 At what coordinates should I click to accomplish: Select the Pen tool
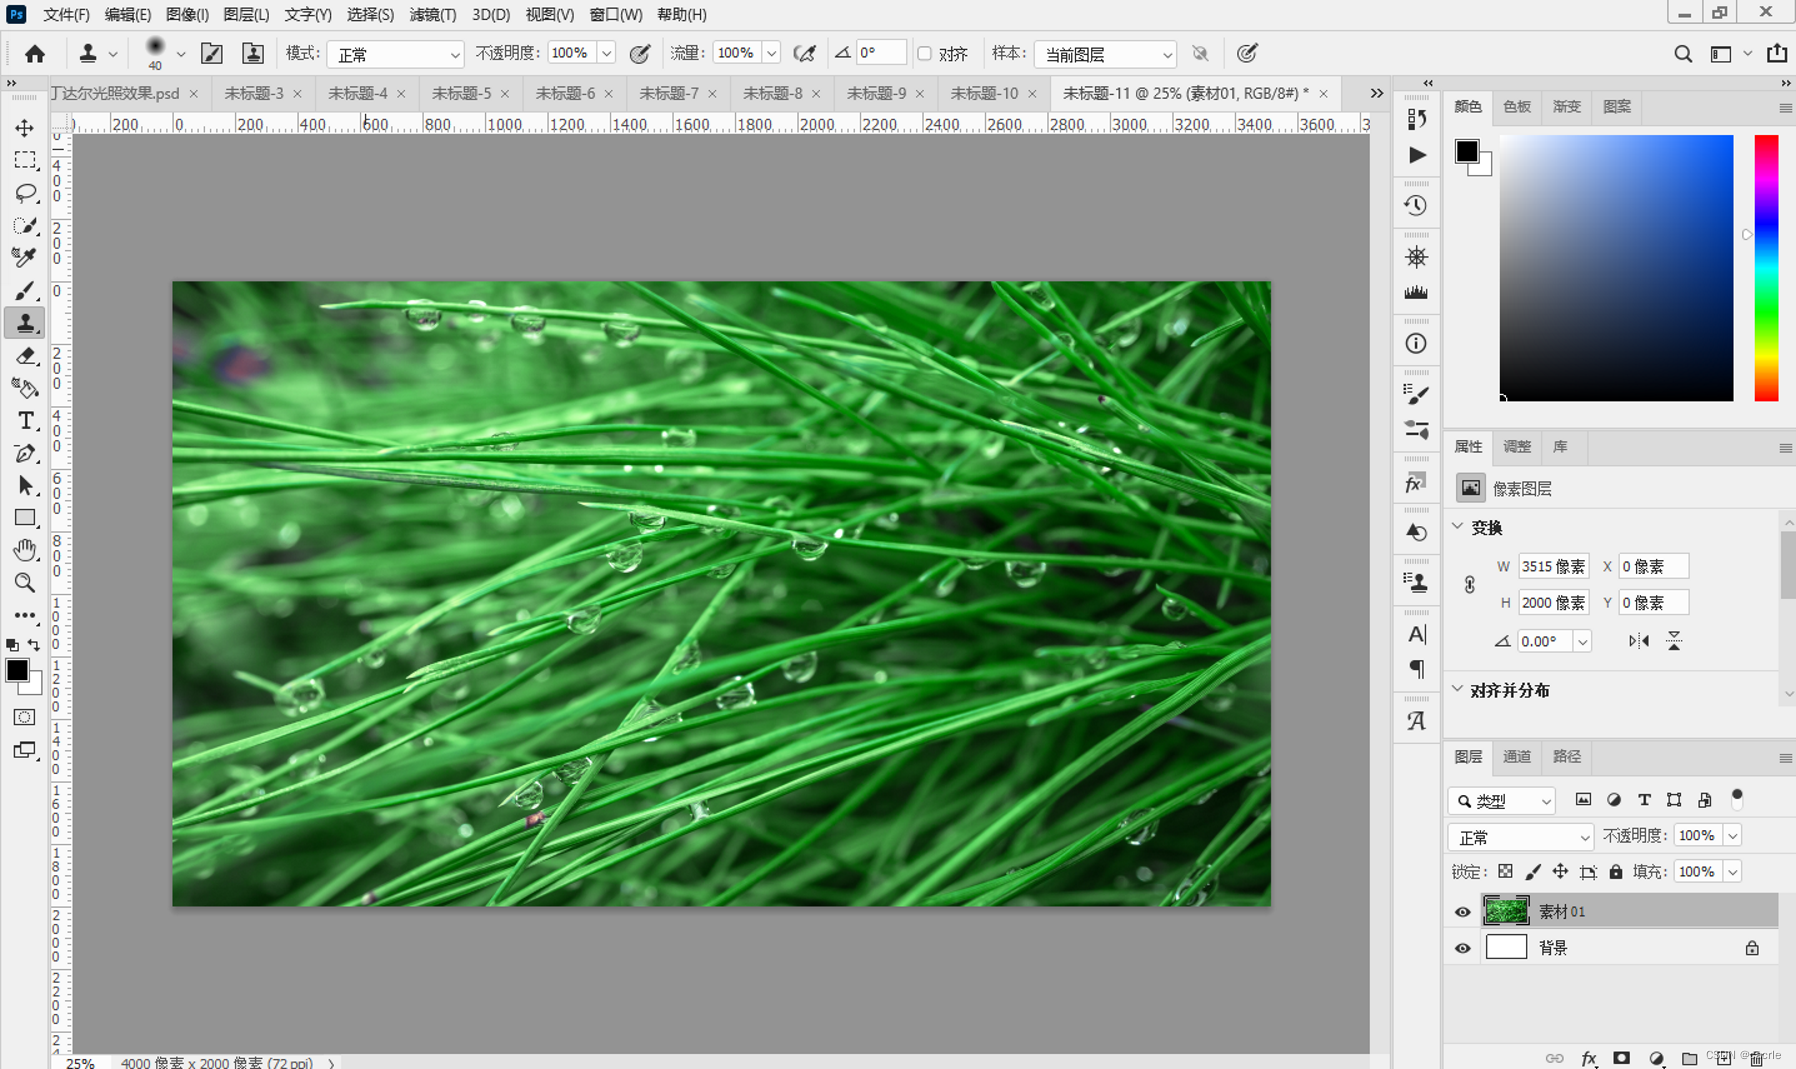click(25, 453)
